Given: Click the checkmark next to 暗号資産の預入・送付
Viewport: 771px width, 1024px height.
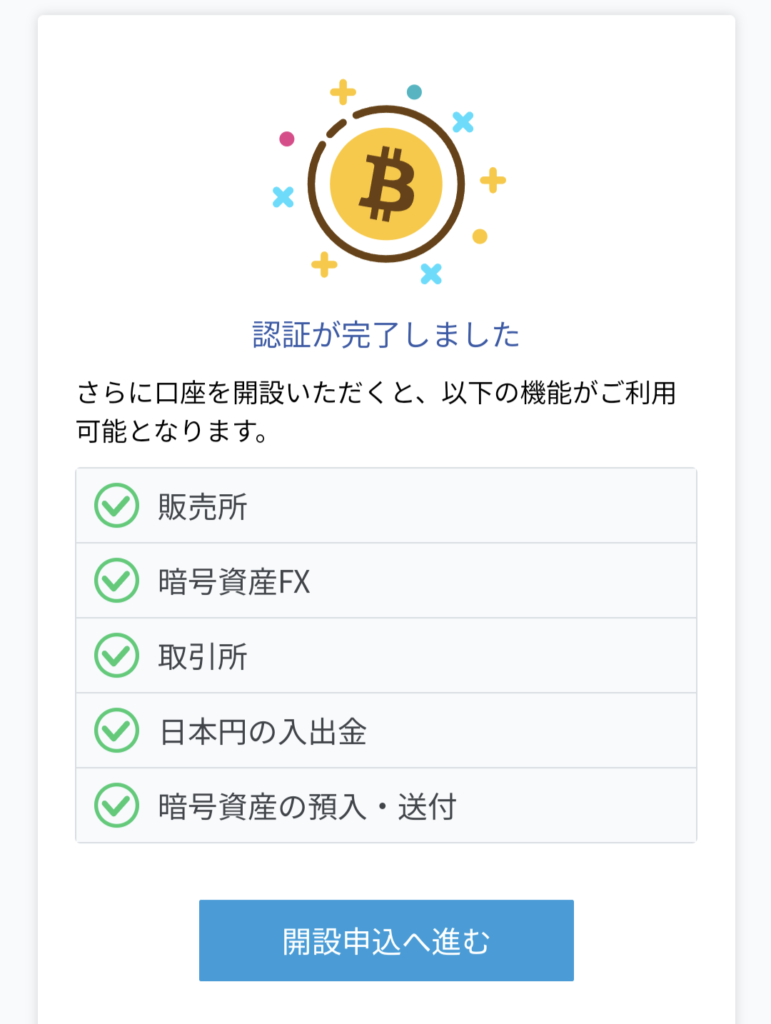Looking at the screenshot, I should coord(116,806).
